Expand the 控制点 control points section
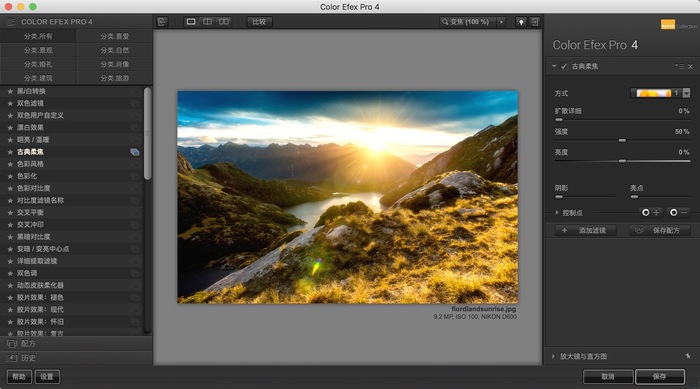This screenshot has height=389, width=700. (557, 213)
